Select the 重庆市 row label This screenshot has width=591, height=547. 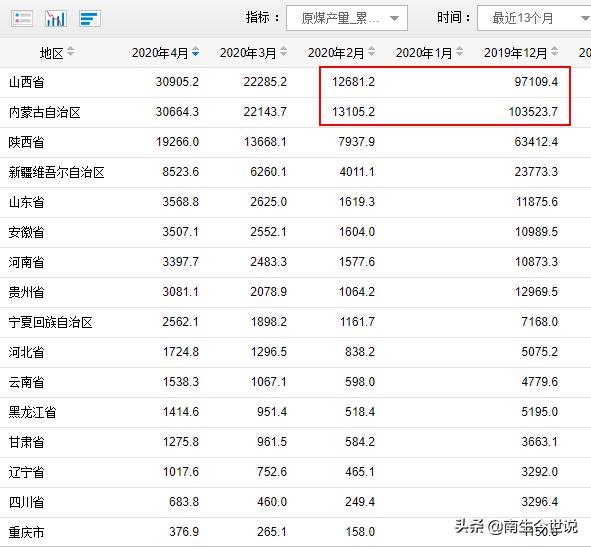click(26, 532)
